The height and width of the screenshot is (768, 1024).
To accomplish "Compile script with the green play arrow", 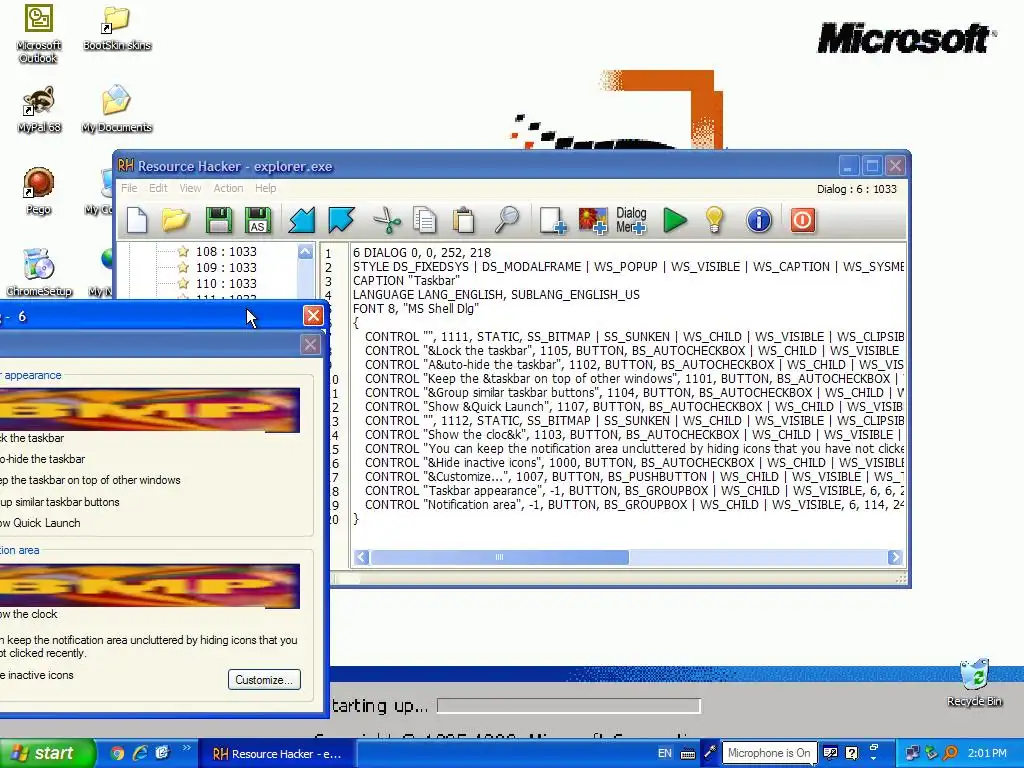I will coord(675,220).
